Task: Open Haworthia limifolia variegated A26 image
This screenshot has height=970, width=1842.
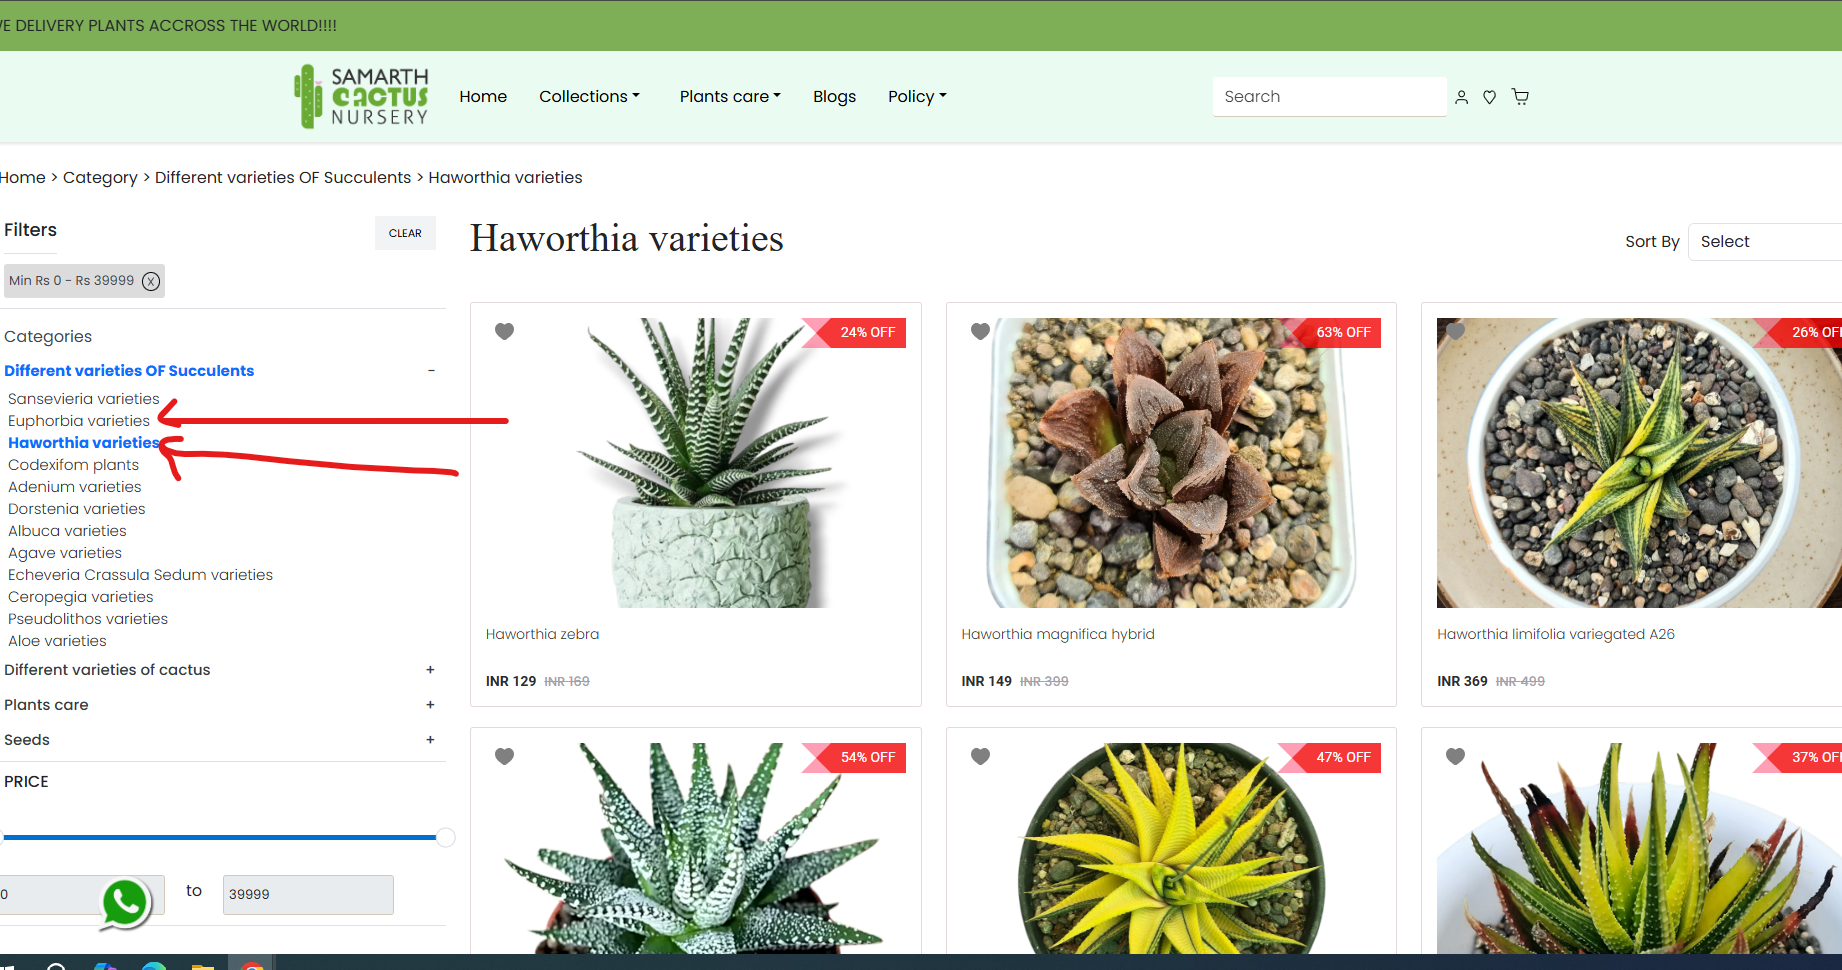Action: (x=1640, y=463)
